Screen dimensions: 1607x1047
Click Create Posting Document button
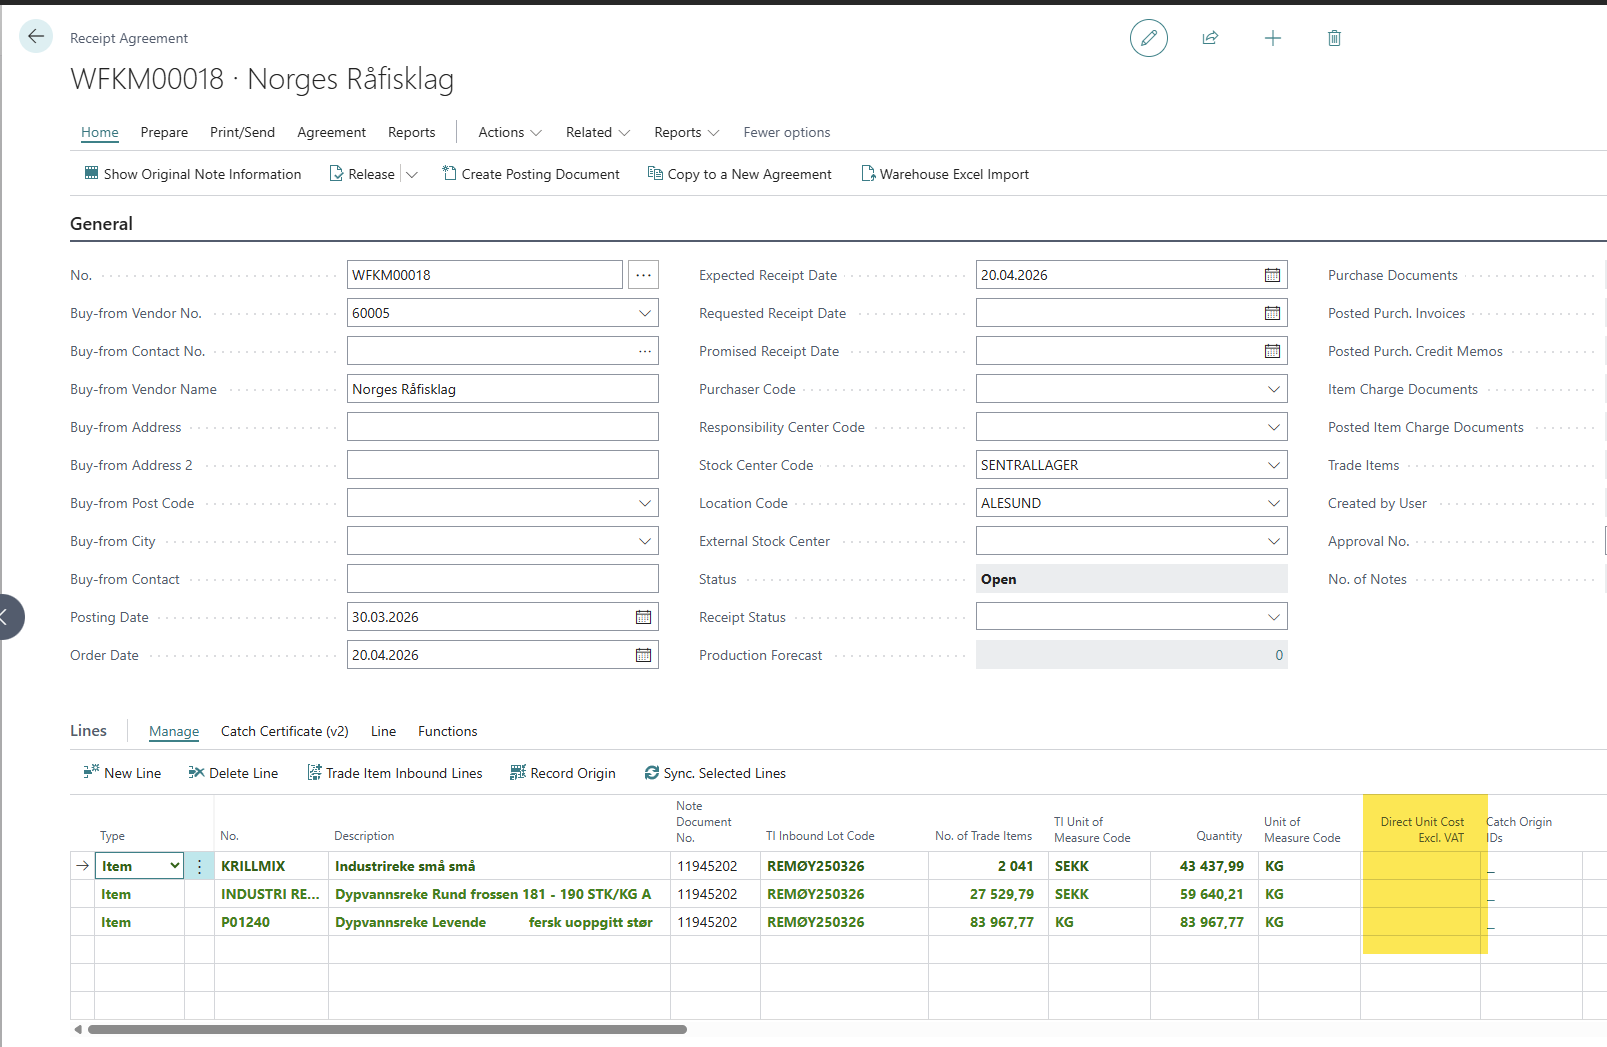tap(531, 174)
